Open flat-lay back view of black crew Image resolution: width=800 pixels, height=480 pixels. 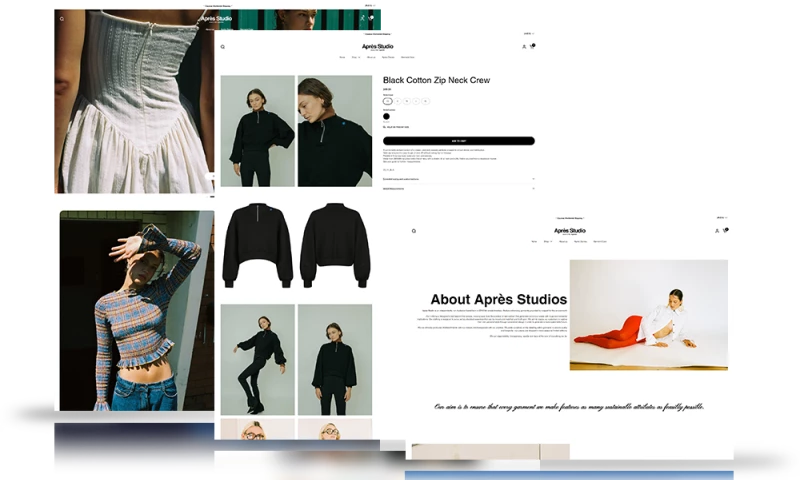point(335,245)
